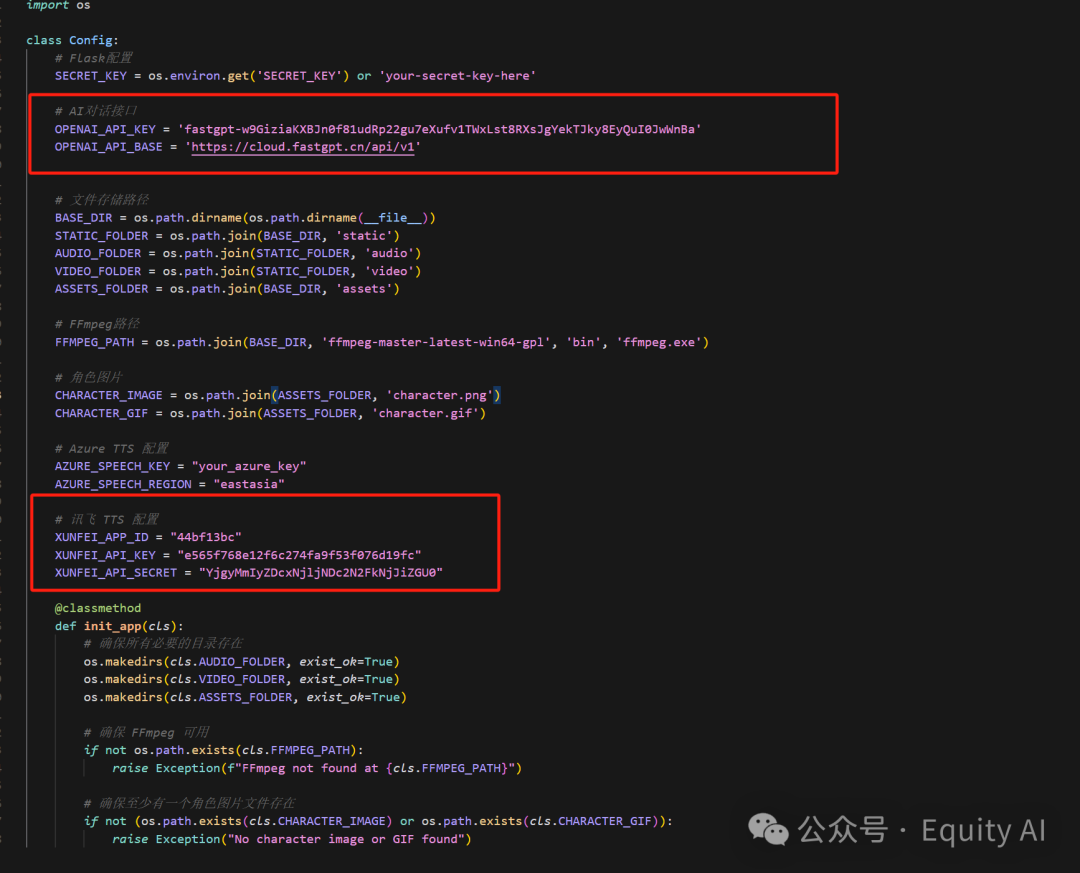The image size is (1080, 873).
Task: Open the cloud.fastgpt.cn API URL link
Action: pyautogui.click(x=302, y=147)
